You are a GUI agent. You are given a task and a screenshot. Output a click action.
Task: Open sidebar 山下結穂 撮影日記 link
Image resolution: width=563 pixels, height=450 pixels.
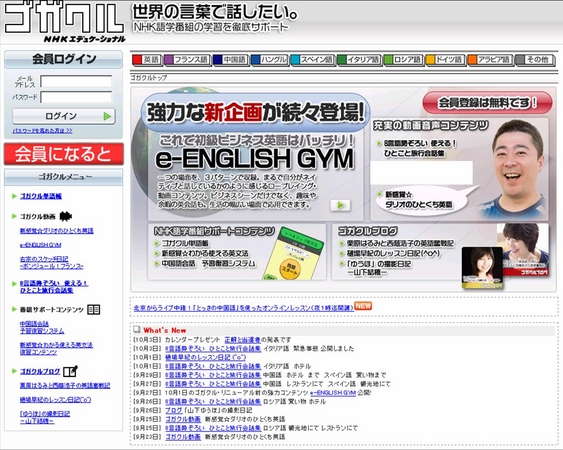(45, 417)
